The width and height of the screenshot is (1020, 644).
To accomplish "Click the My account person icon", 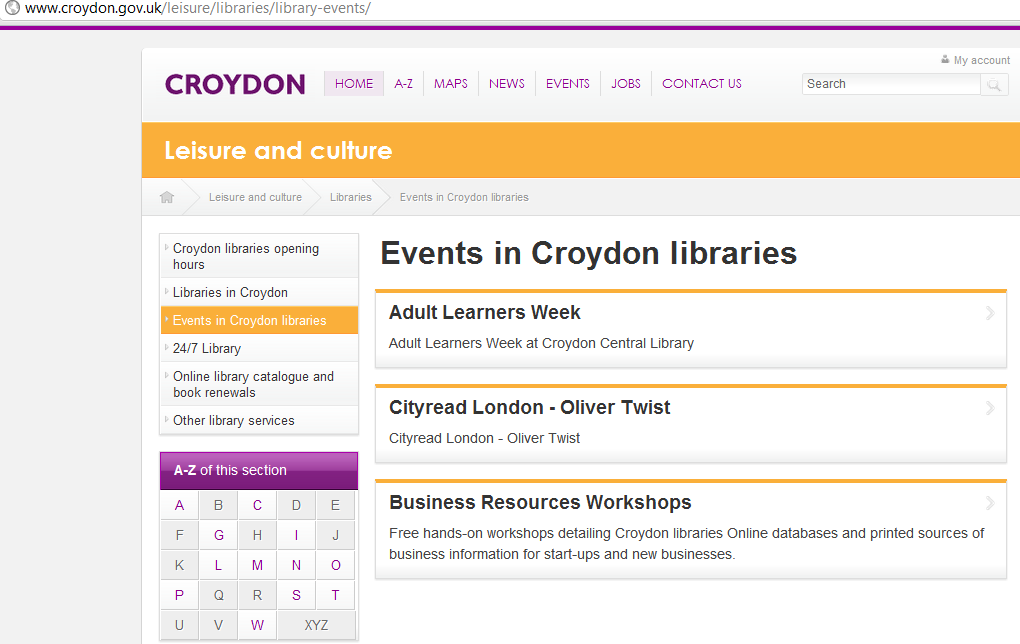I will pos(944,60).
